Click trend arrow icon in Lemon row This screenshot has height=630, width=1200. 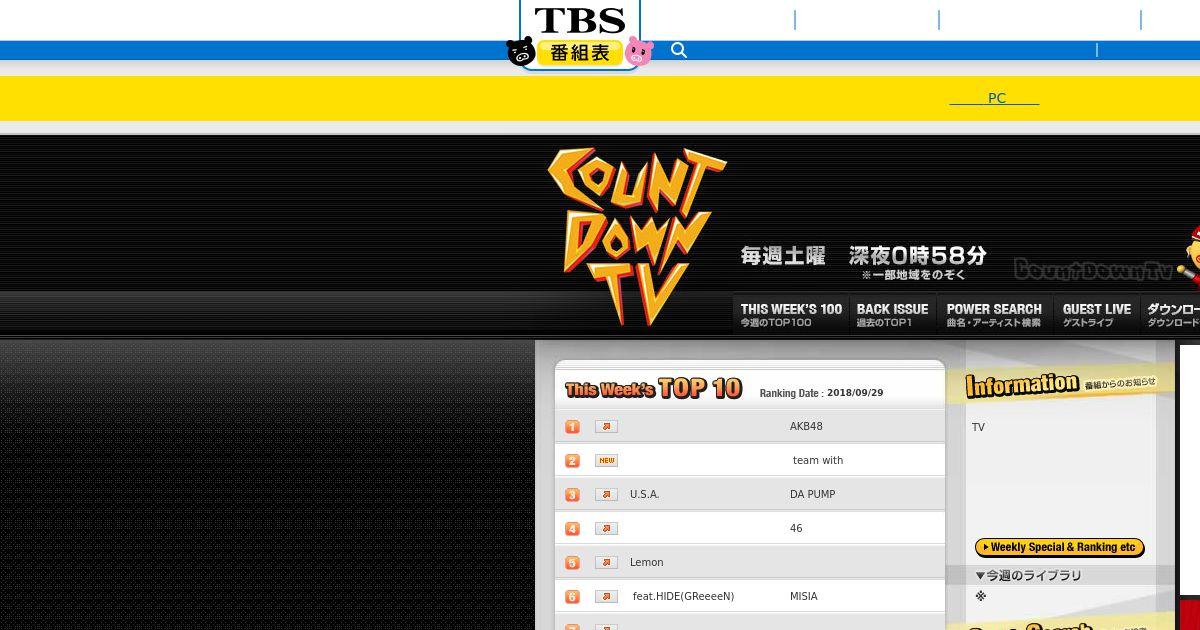606,562
